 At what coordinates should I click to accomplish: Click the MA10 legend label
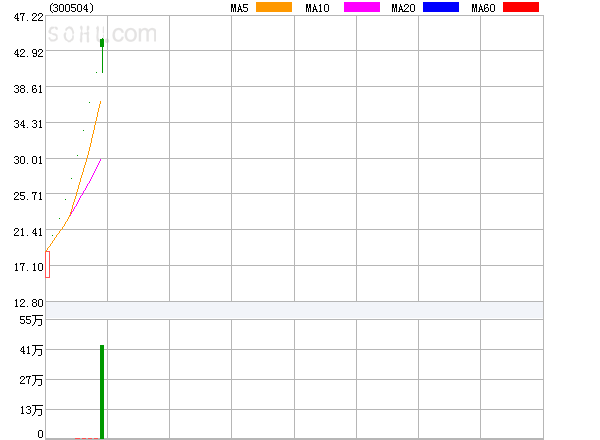317,8
